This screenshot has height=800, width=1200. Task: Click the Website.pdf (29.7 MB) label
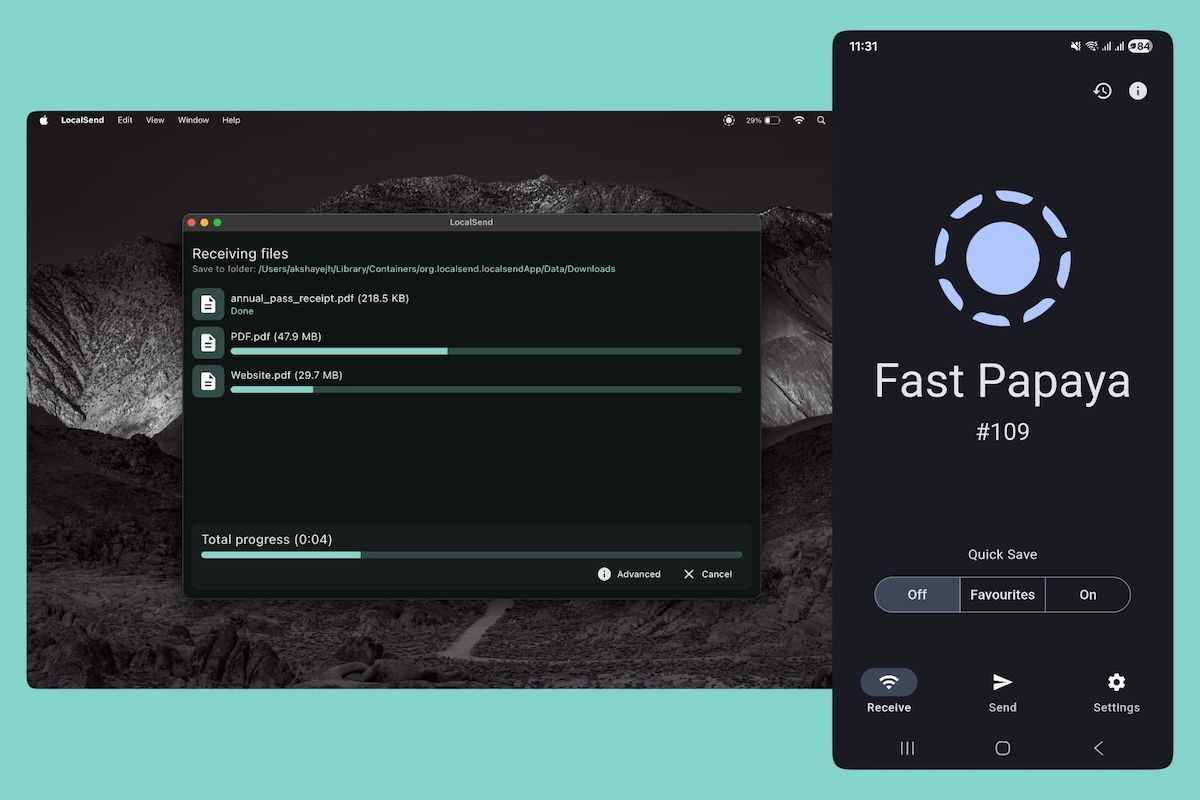click(286, 375)
